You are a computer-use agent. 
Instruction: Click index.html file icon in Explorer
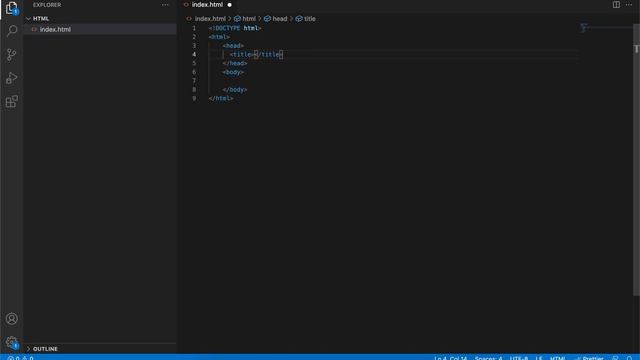(x=34, y=29)
